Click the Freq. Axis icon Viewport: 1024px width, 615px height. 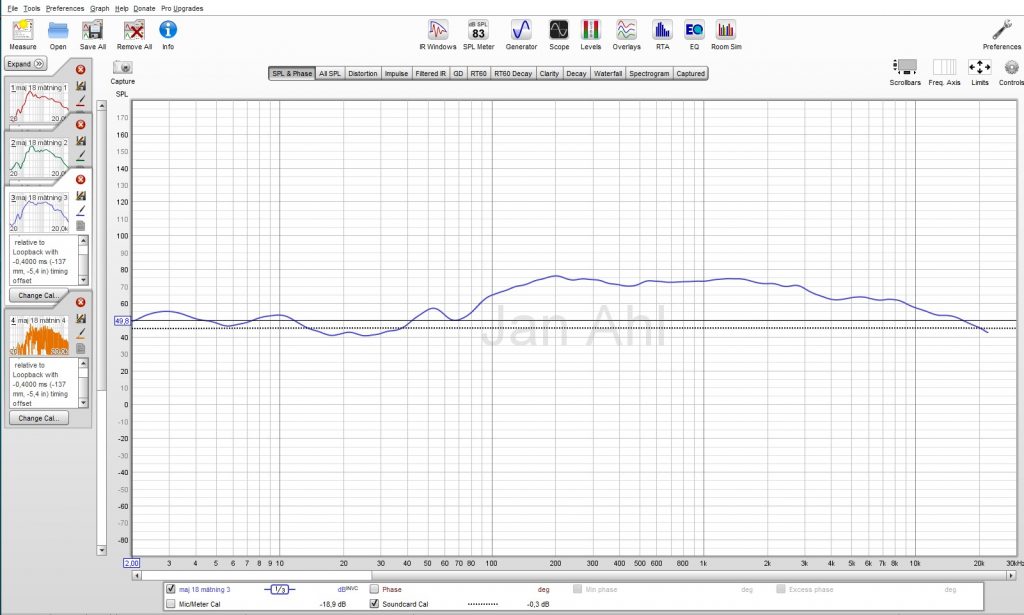point(944,67)
